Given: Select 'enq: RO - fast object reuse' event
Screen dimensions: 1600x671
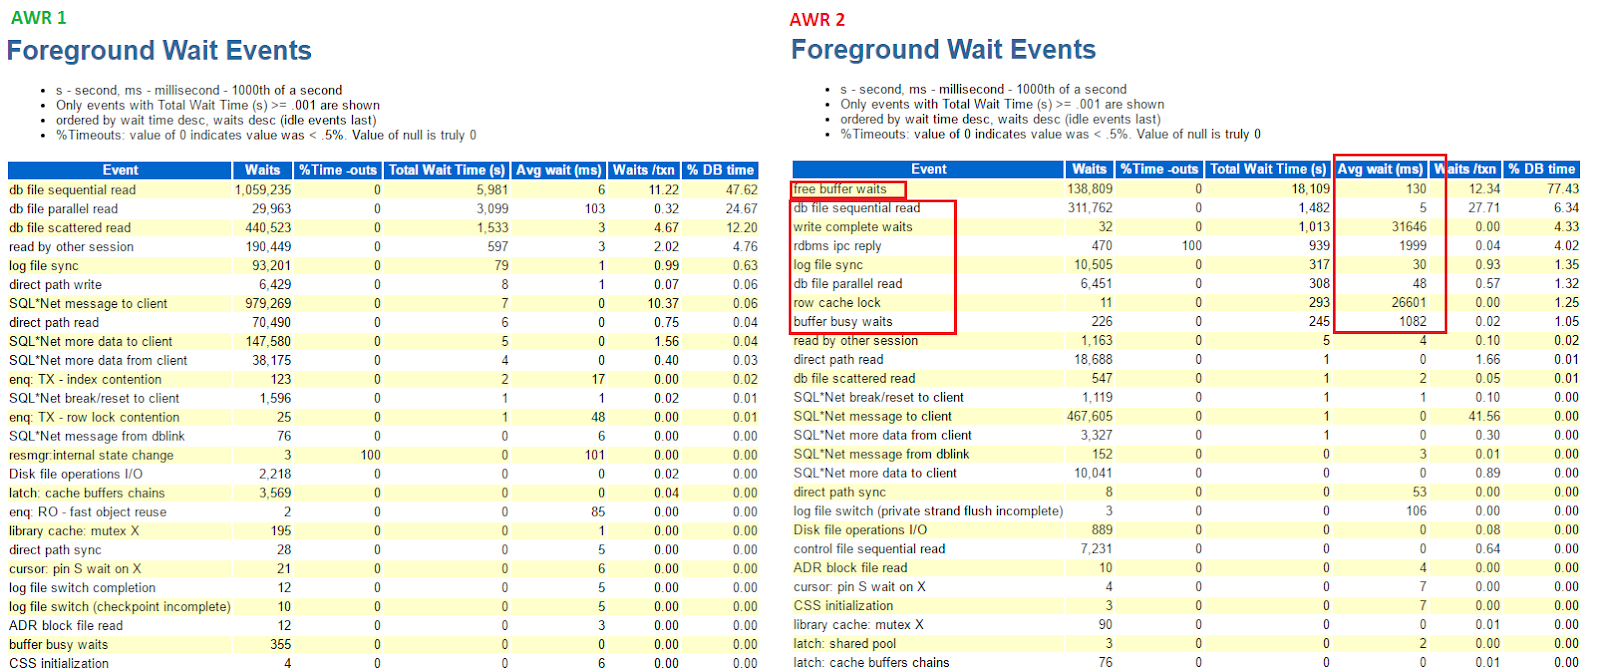Looking at the screenshot, I should 88,513.
